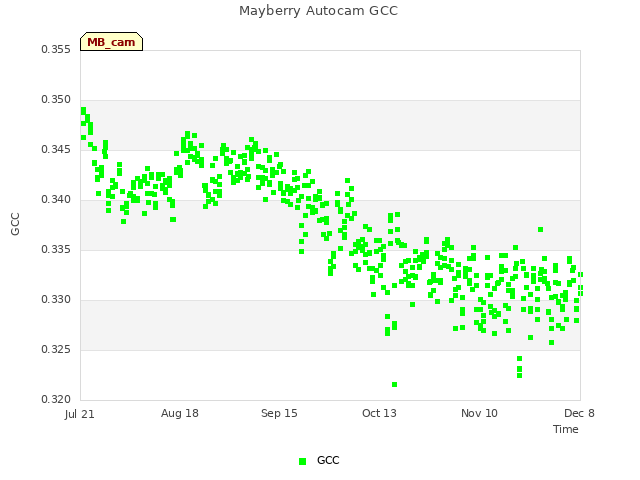Click the green GCC legend swatch

tap(302, 461)
